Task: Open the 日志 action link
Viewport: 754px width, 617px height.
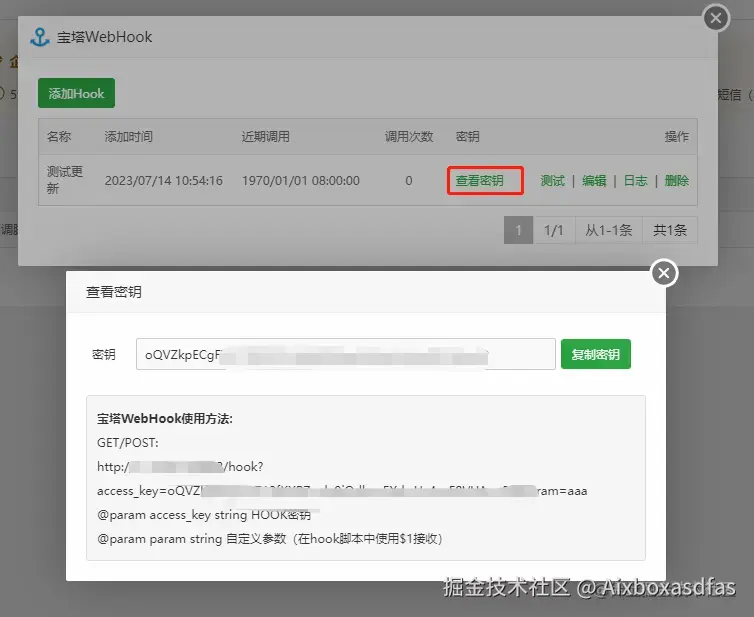Action: [x=635, y=181]
